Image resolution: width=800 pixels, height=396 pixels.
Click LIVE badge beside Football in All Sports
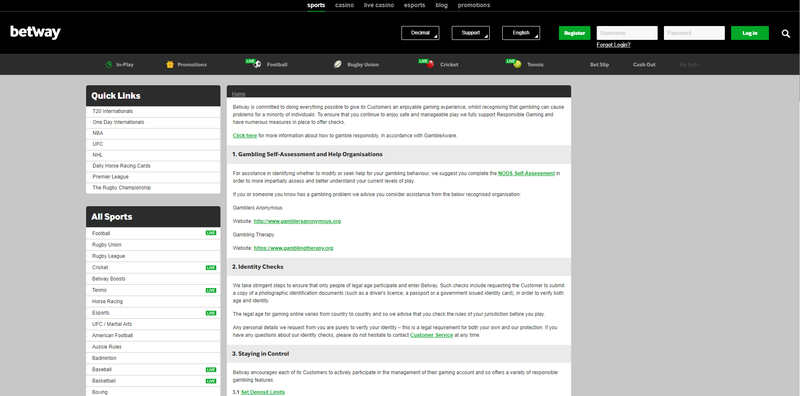[211, 233]
